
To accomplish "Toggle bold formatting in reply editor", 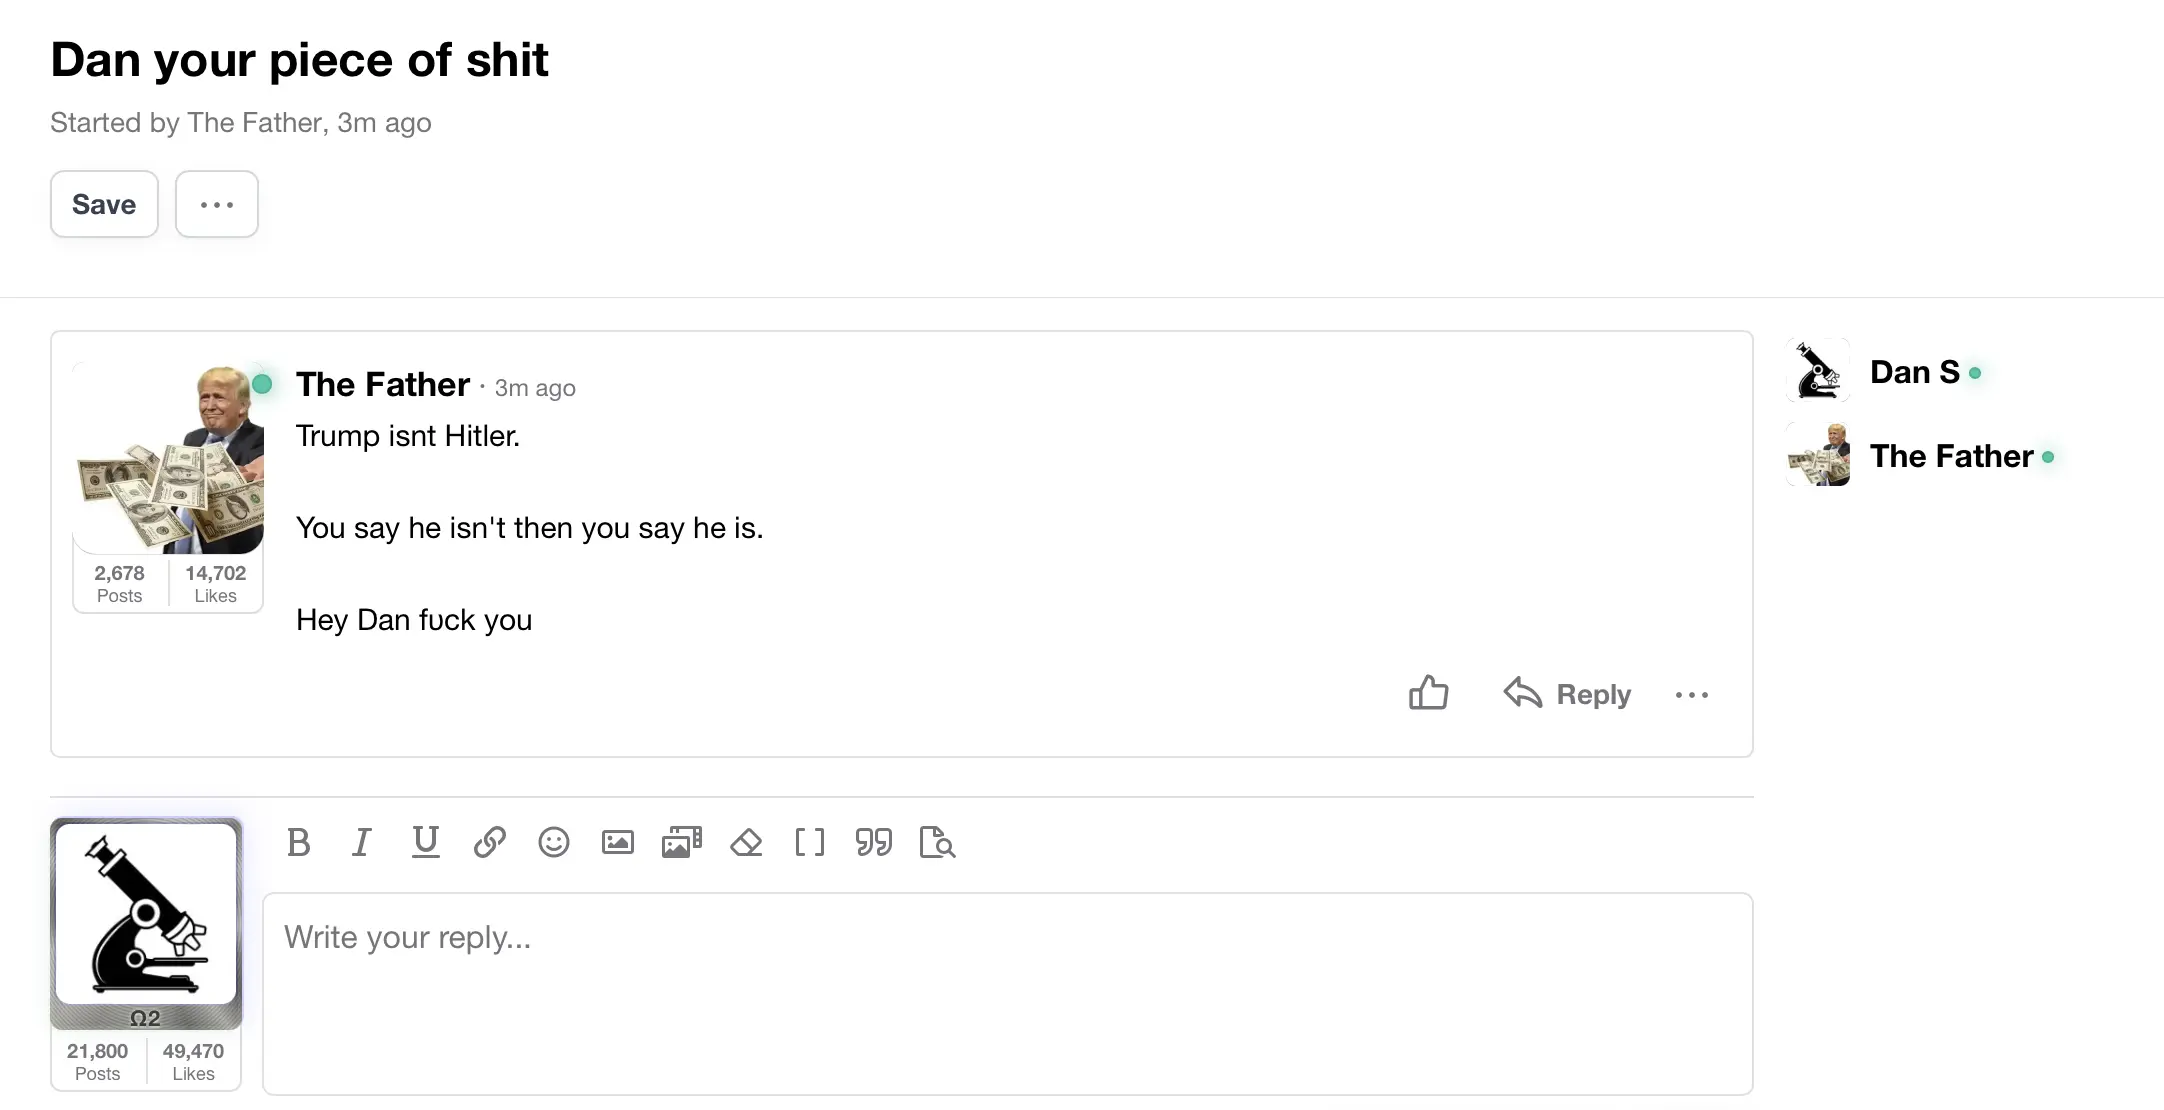I will pos(298,843).
